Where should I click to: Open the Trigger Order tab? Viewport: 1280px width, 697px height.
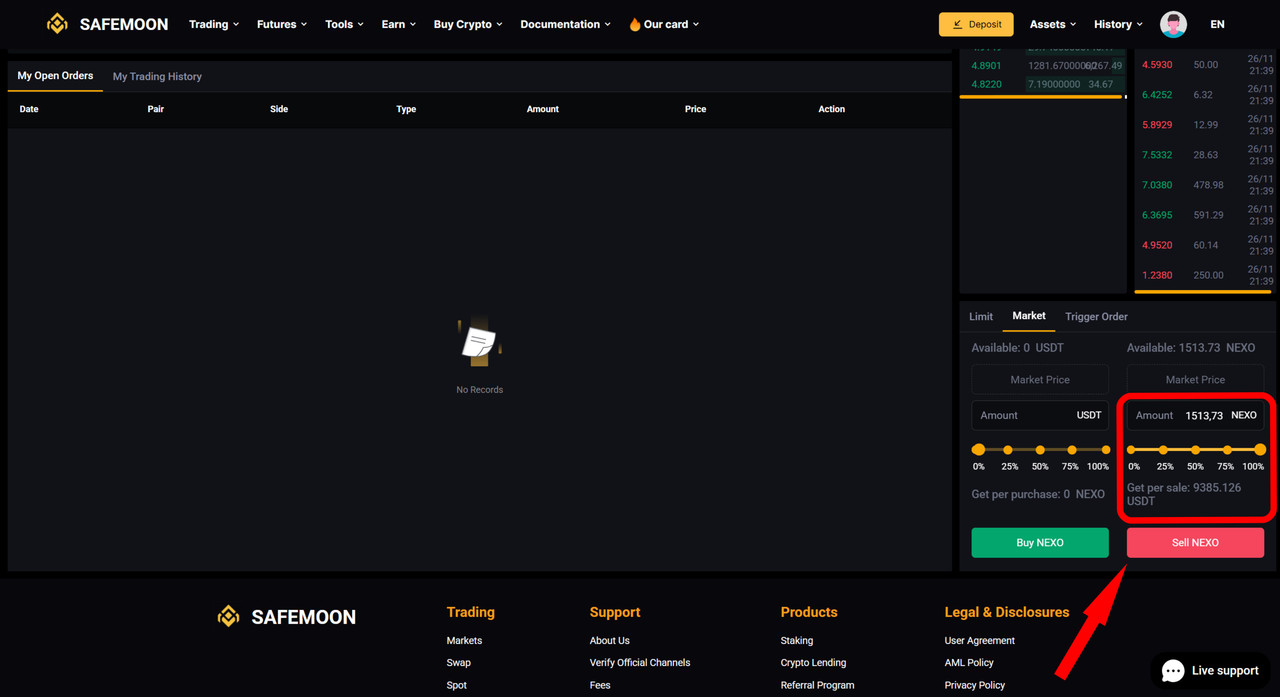1096,316
